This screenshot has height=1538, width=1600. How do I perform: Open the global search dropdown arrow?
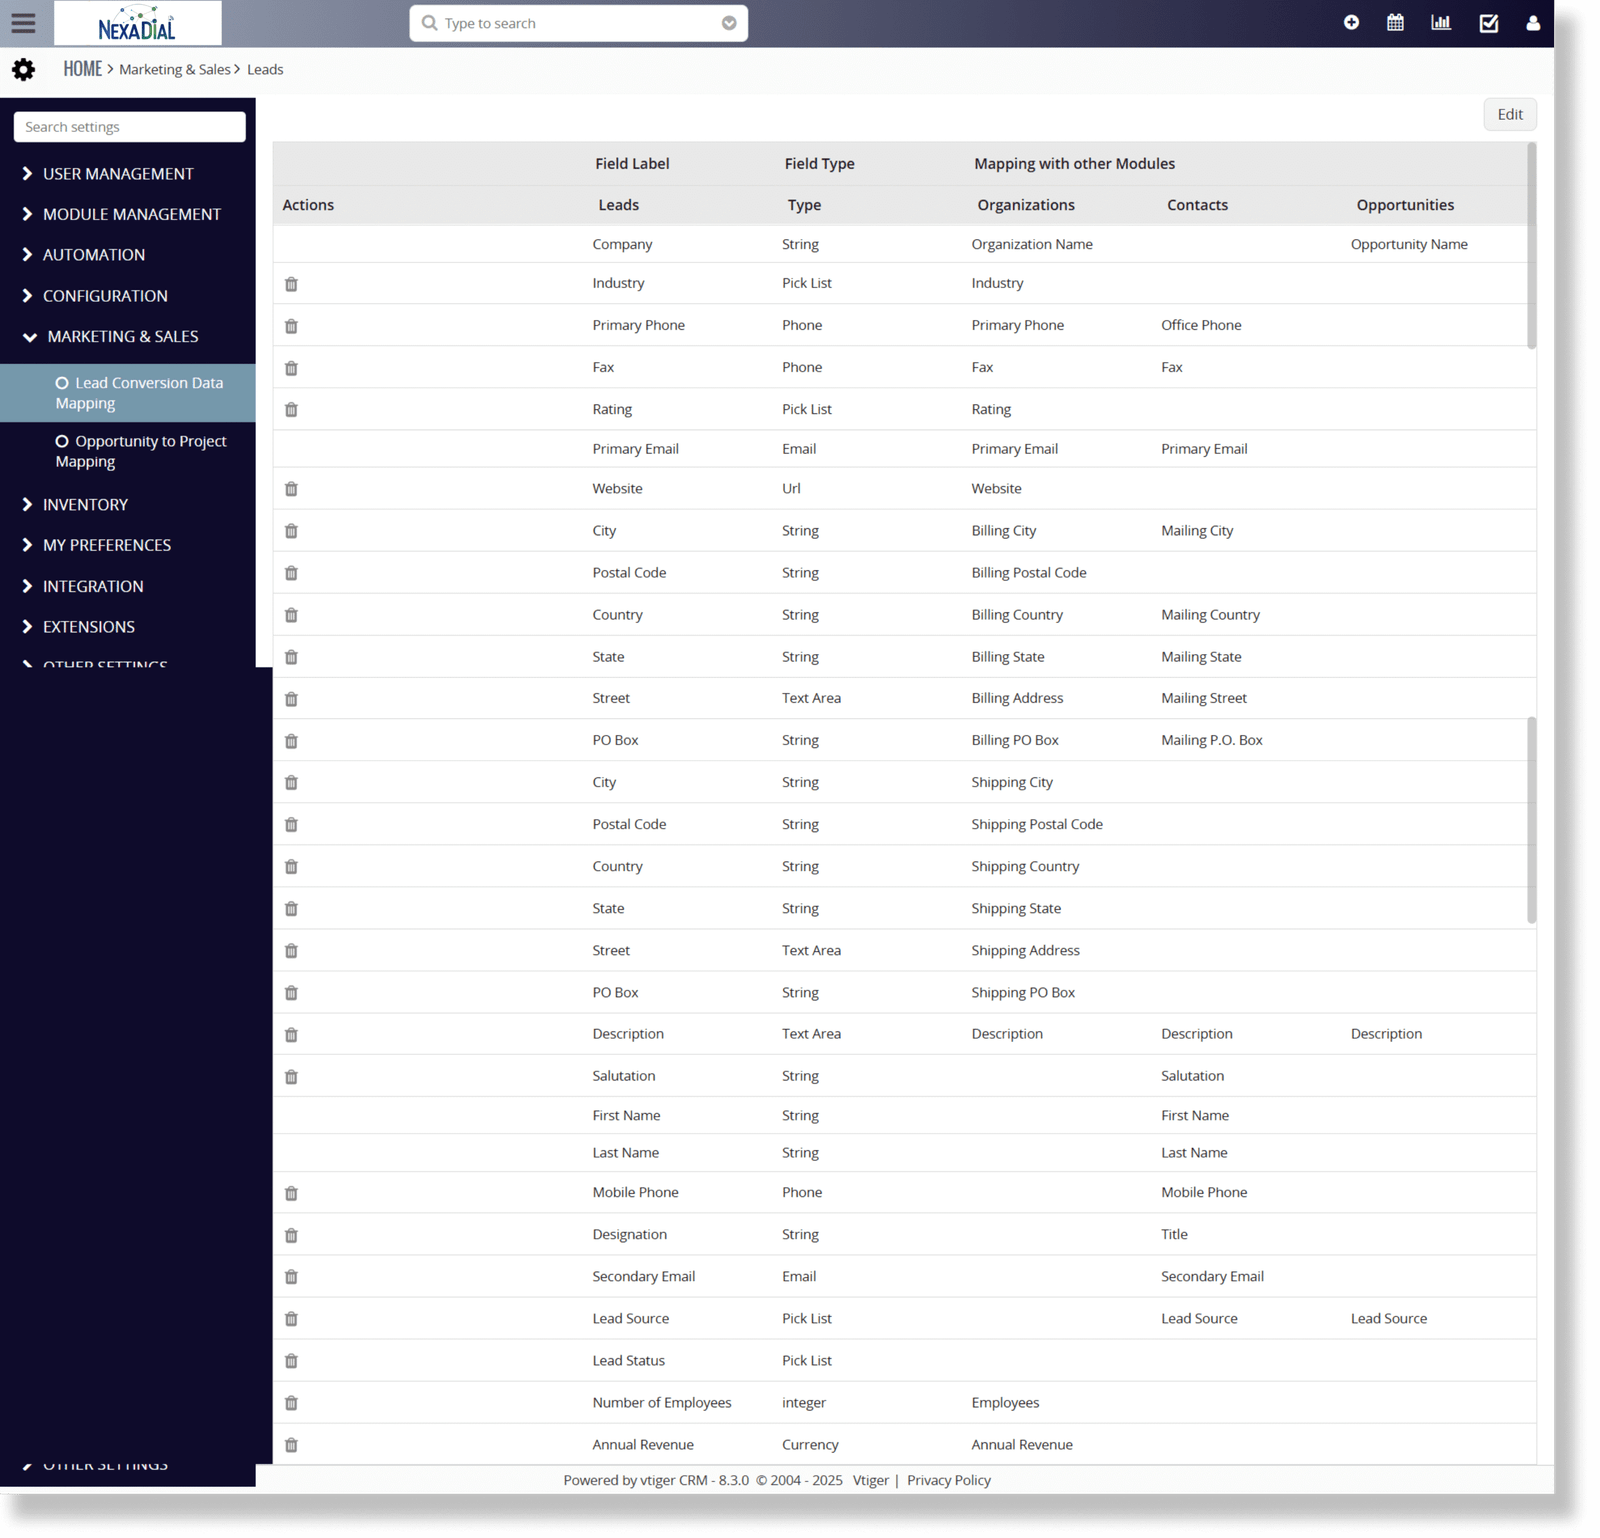(729, 23)
